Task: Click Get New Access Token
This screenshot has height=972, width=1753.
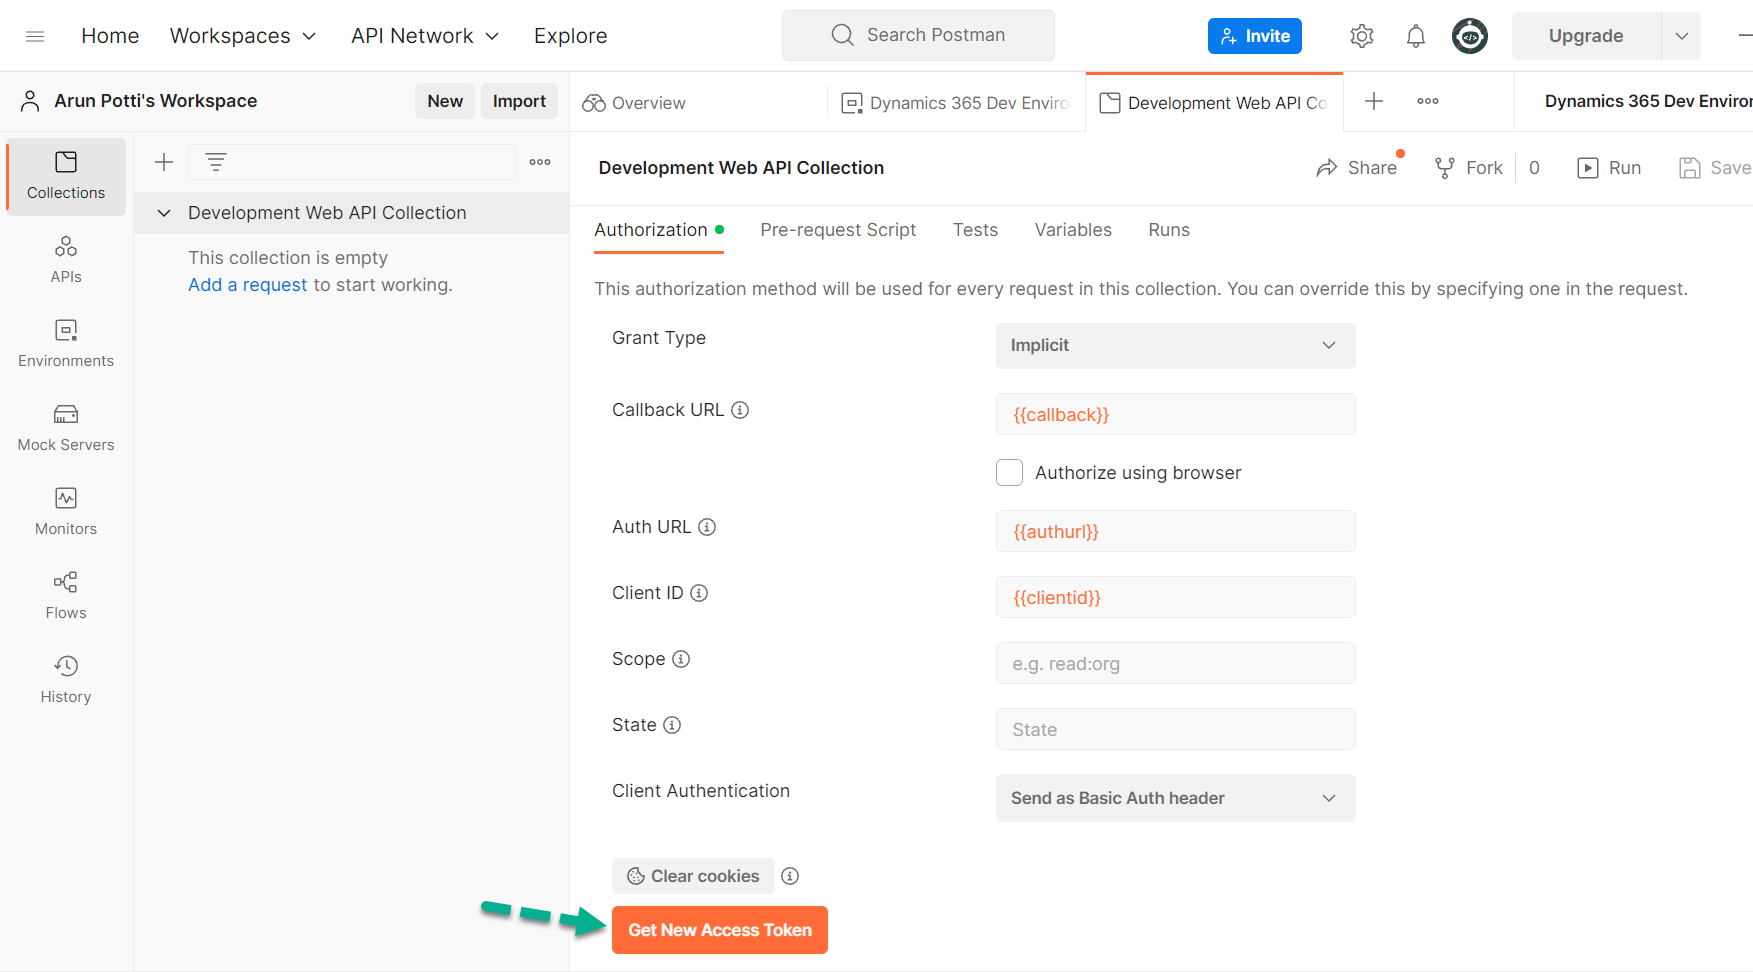Action: (719, 929)
